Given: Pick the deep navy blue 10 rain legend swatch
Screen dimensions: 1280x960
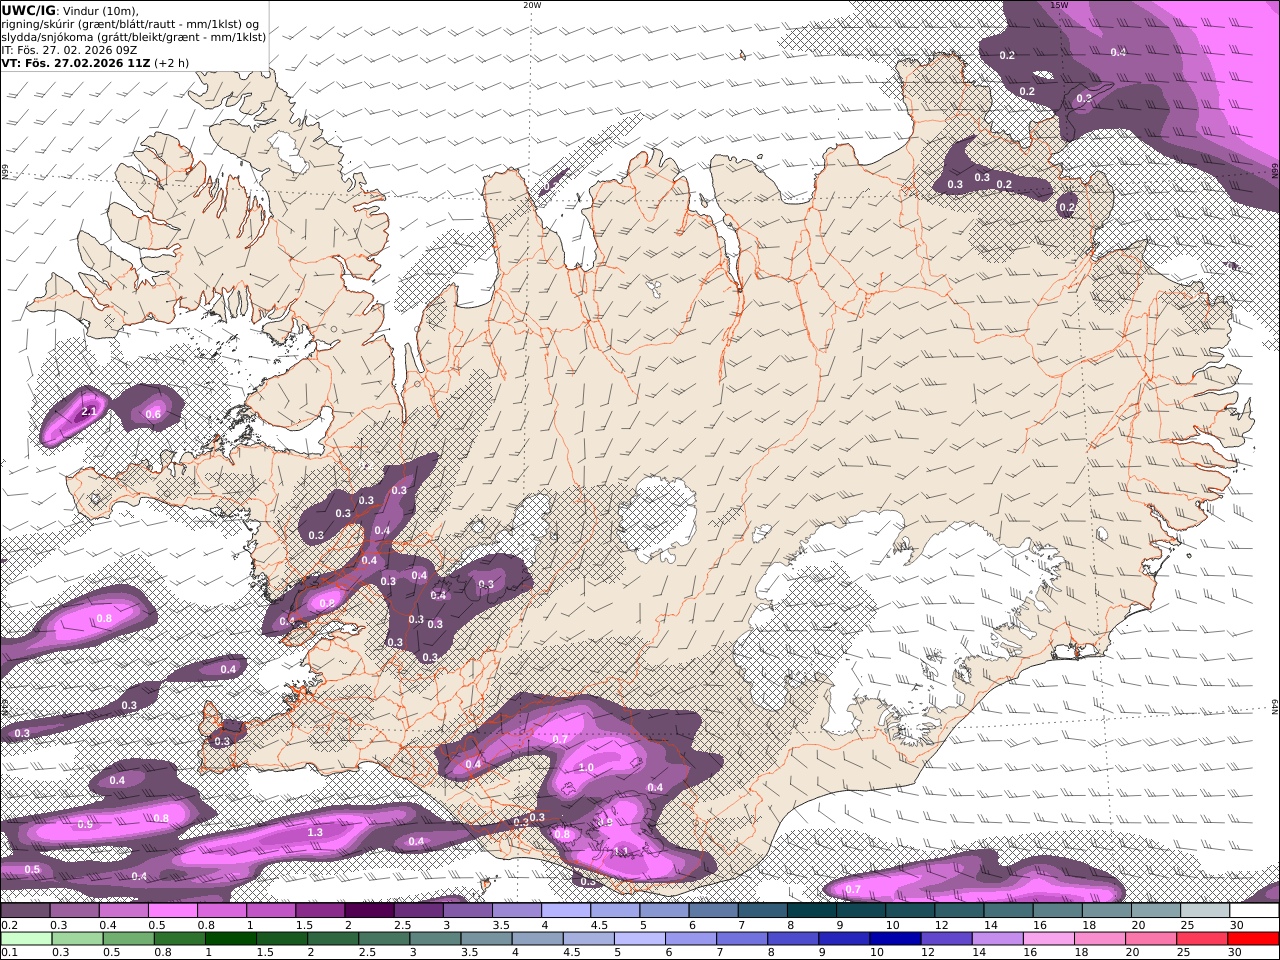Looking at the screenshot, I should [x=894, y=938].
